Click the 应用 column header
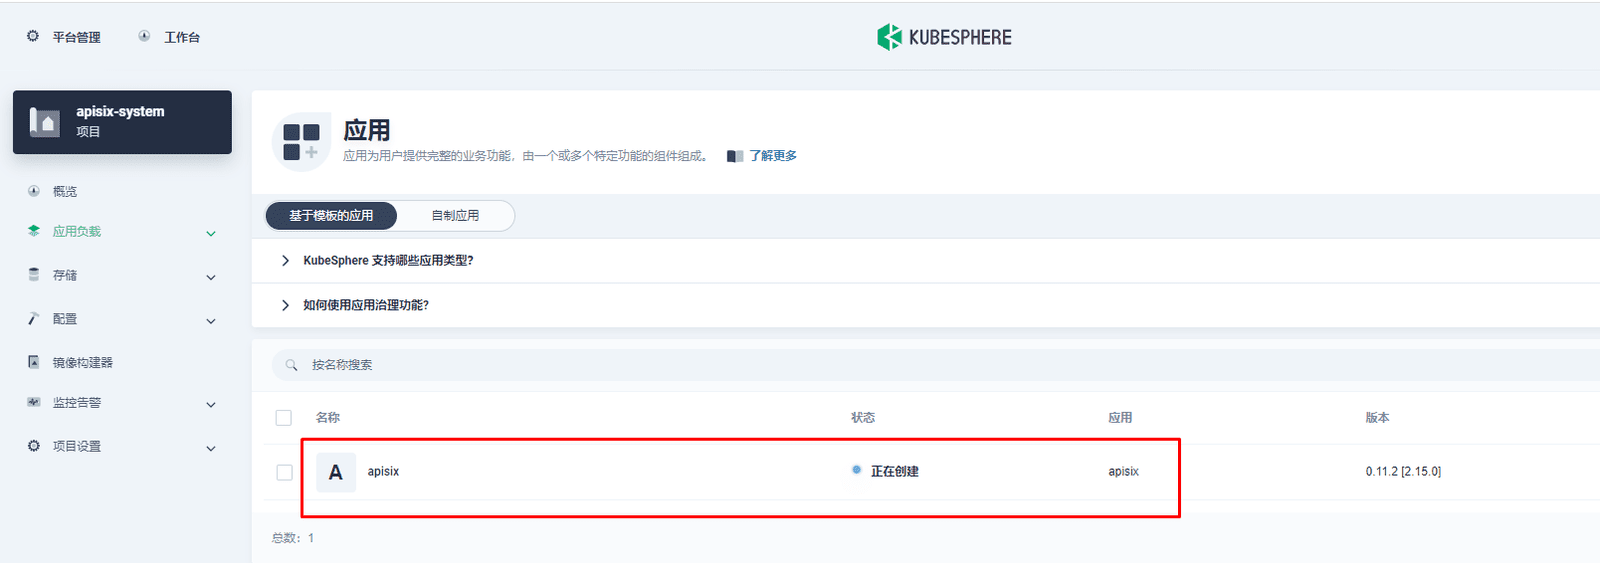The height and width of the screenshot is (563, 1600). (x=1120, y=418)
